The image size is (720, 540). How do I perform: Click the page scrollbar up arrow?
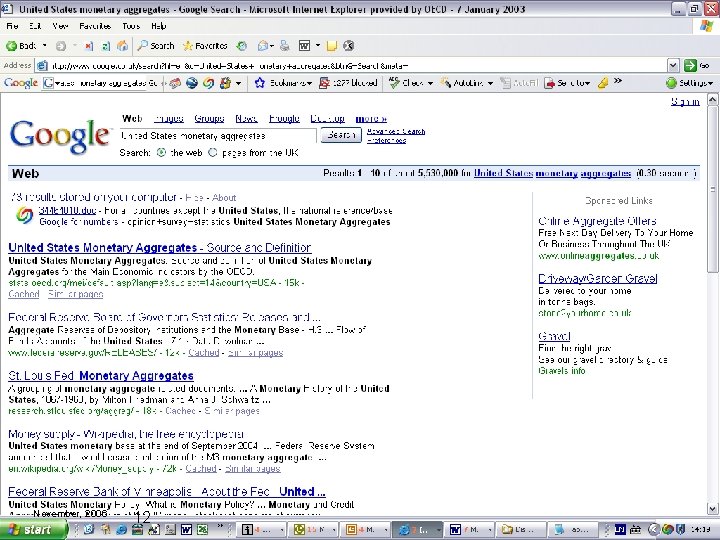pos(713,99)
